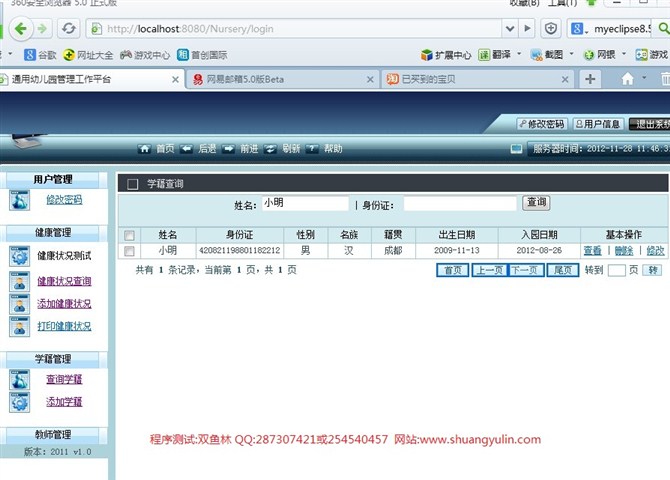Open the address bar history dropdown
This screenshot has width=670, height=480.
point(510,29)
